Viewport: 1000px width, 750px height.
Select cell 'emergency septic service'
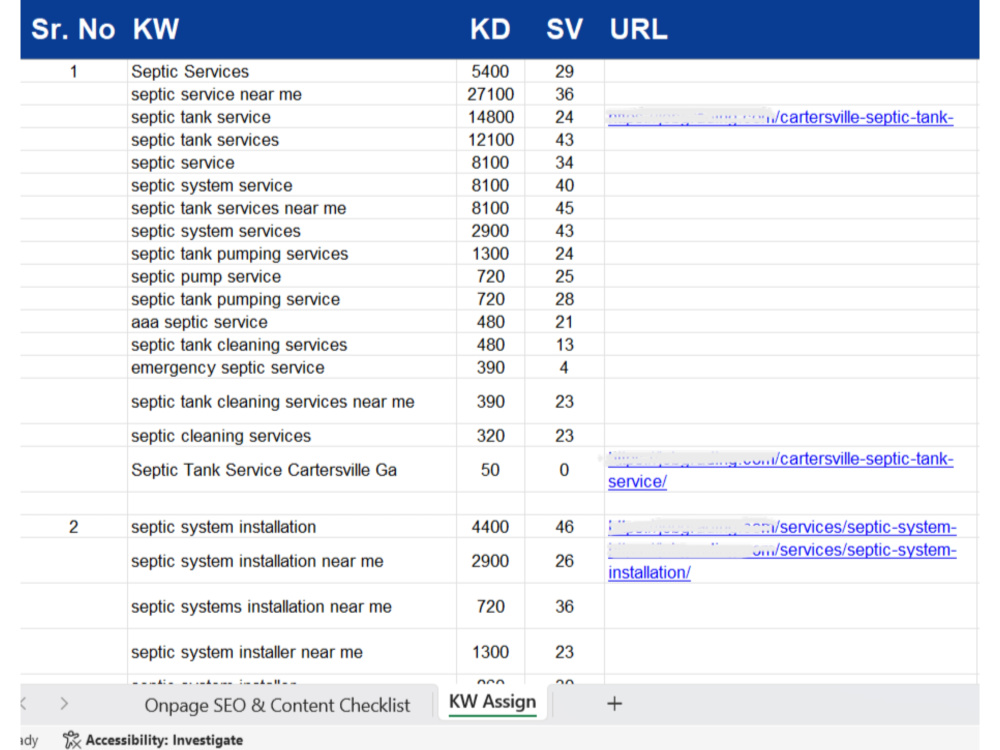point(292,367)
